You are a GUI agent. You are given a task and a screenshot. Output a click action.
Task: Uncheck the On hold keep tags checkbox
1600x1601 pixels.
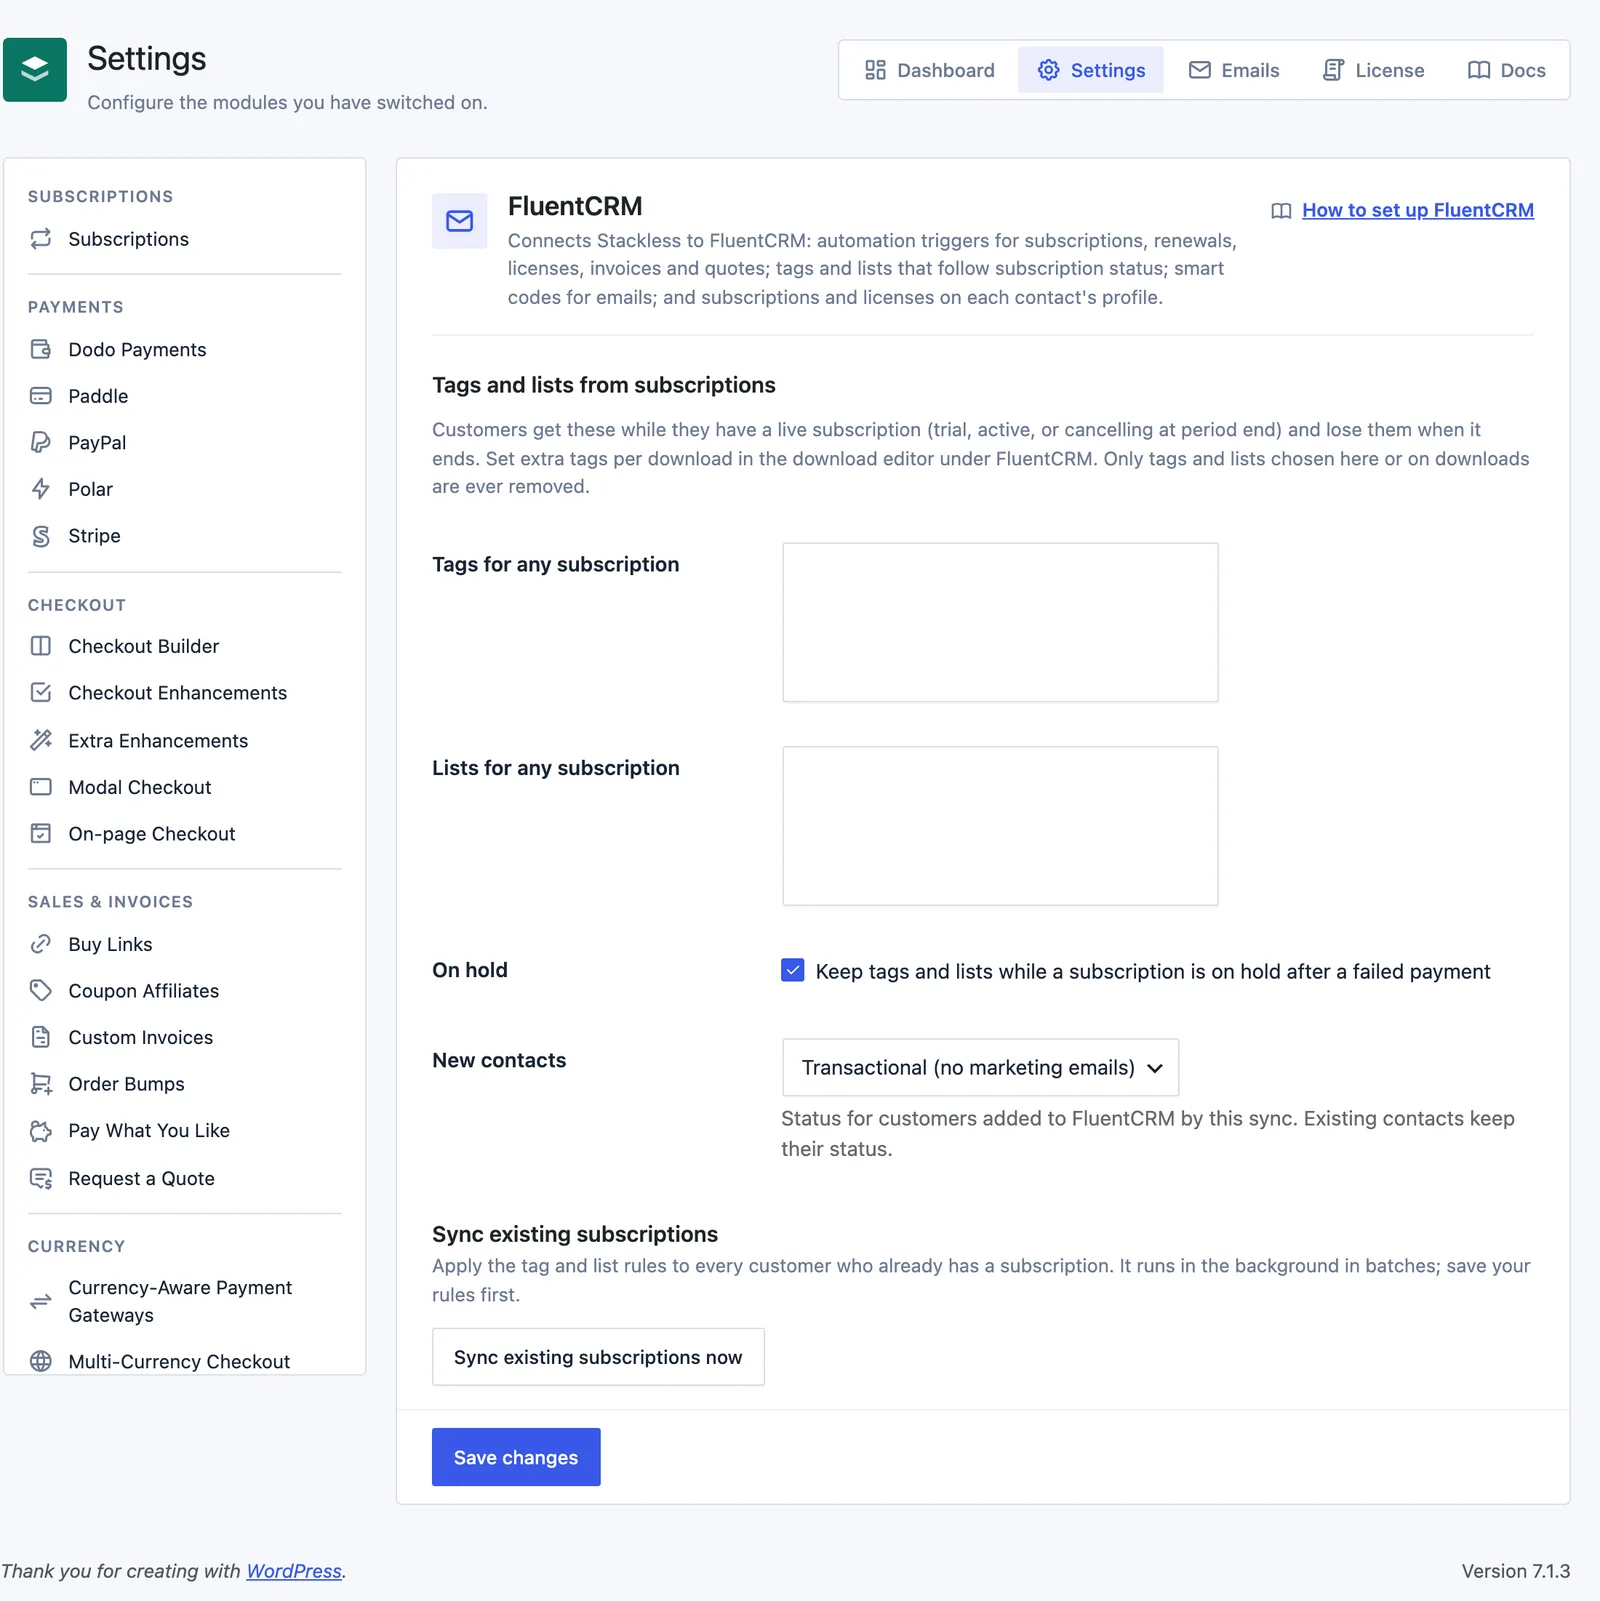click(x=792, y=970)
